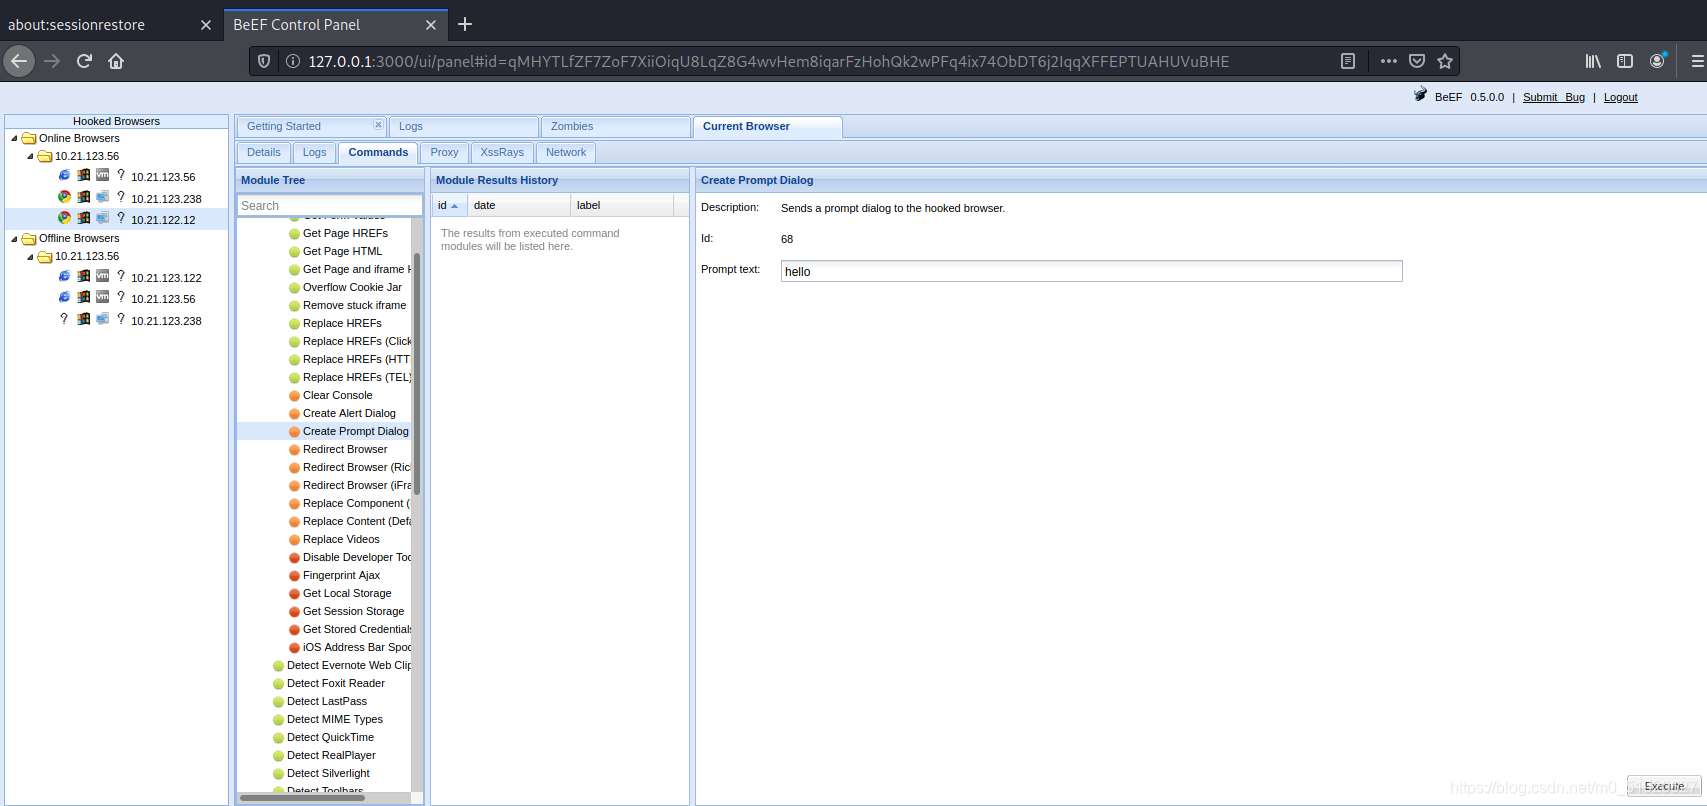
Task: Click the tracking protection shield icon
Action: tap(264, 61)
